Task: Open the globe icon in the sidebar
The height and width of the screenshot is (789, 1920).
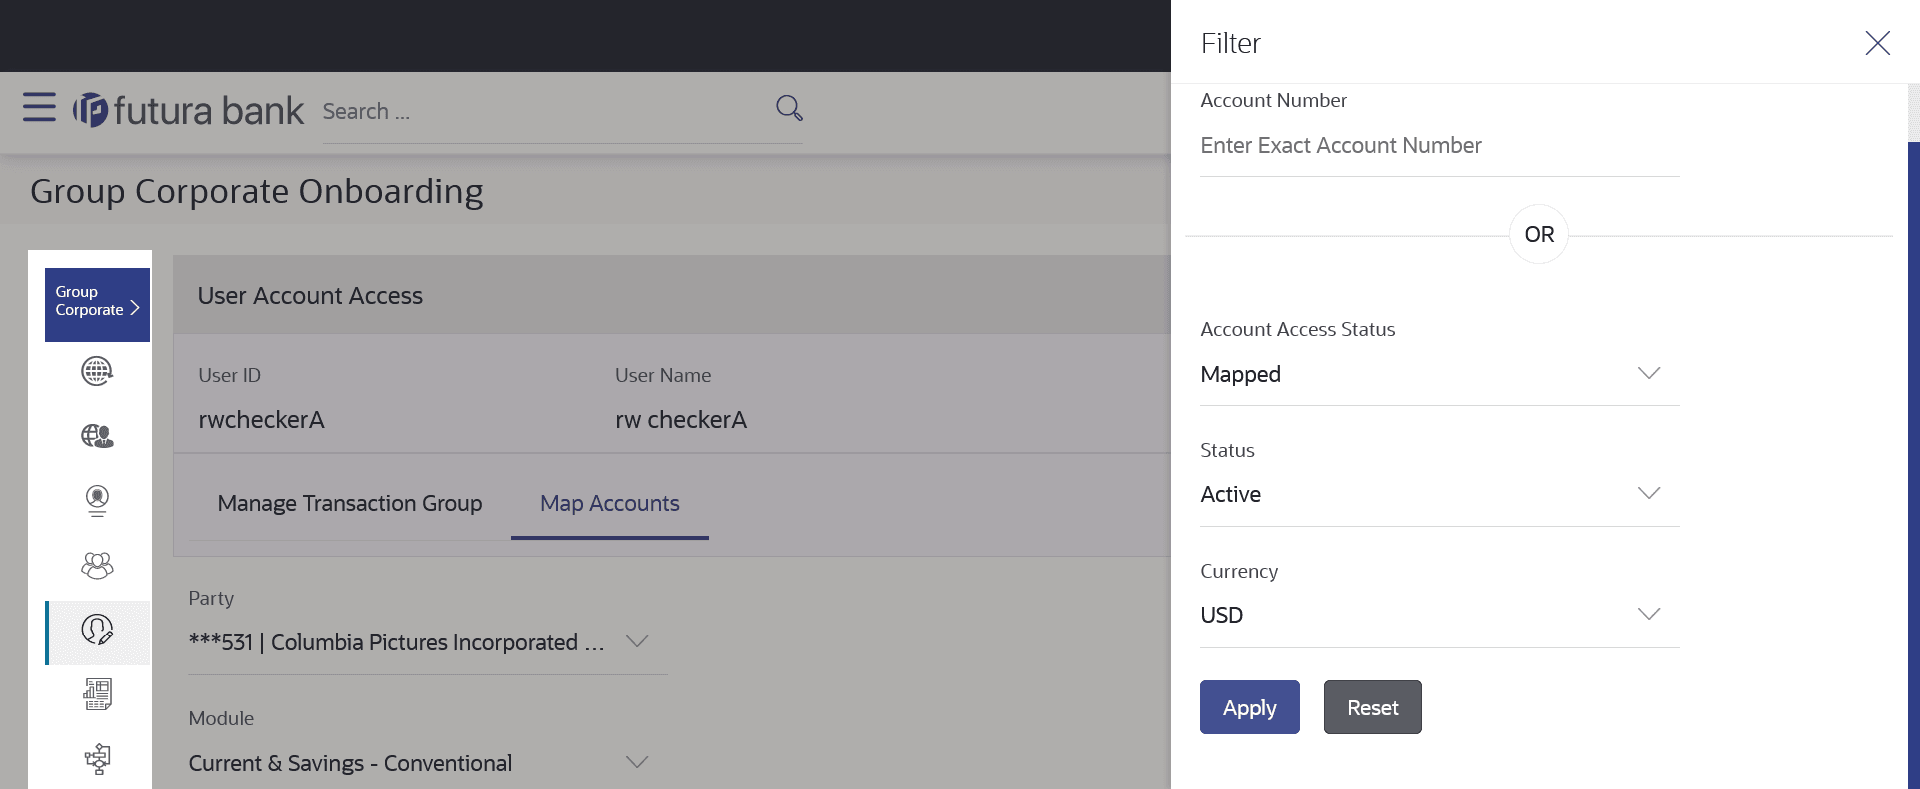Action: [x=97, y=372]
